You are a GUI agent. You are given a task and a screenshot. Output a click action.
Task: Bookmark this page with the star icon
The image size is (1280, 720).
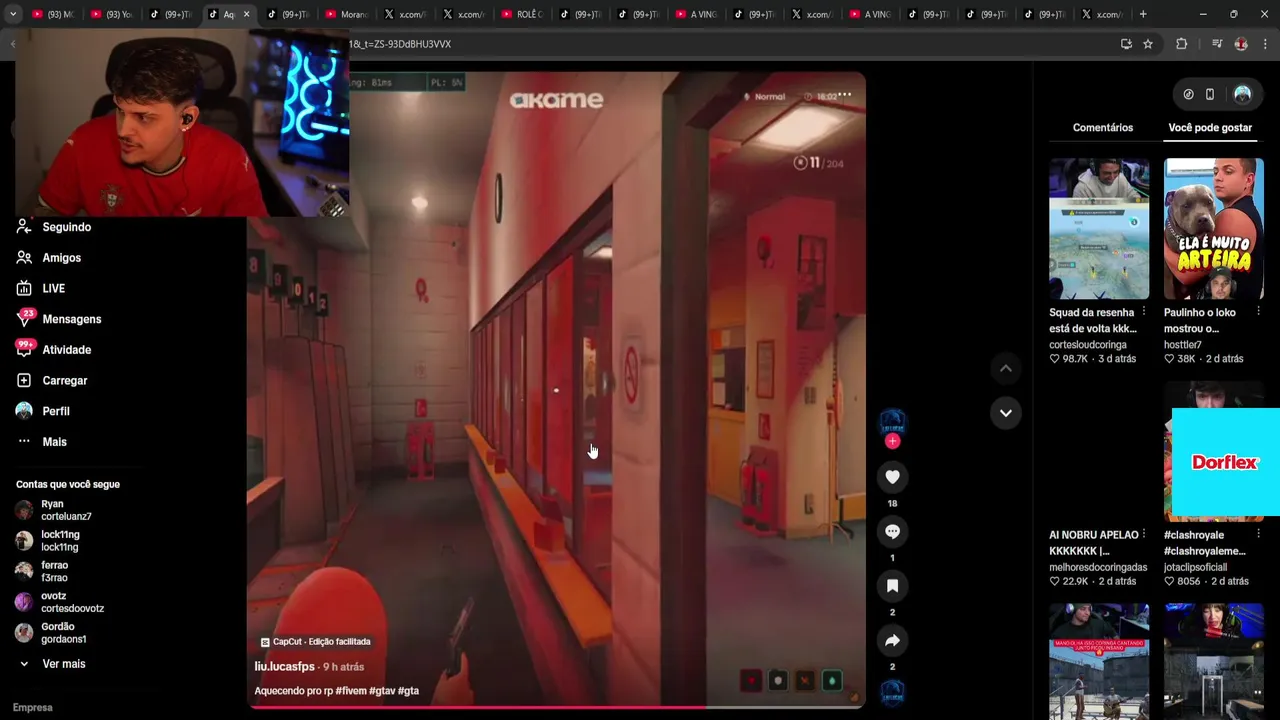click(1148, 44)
